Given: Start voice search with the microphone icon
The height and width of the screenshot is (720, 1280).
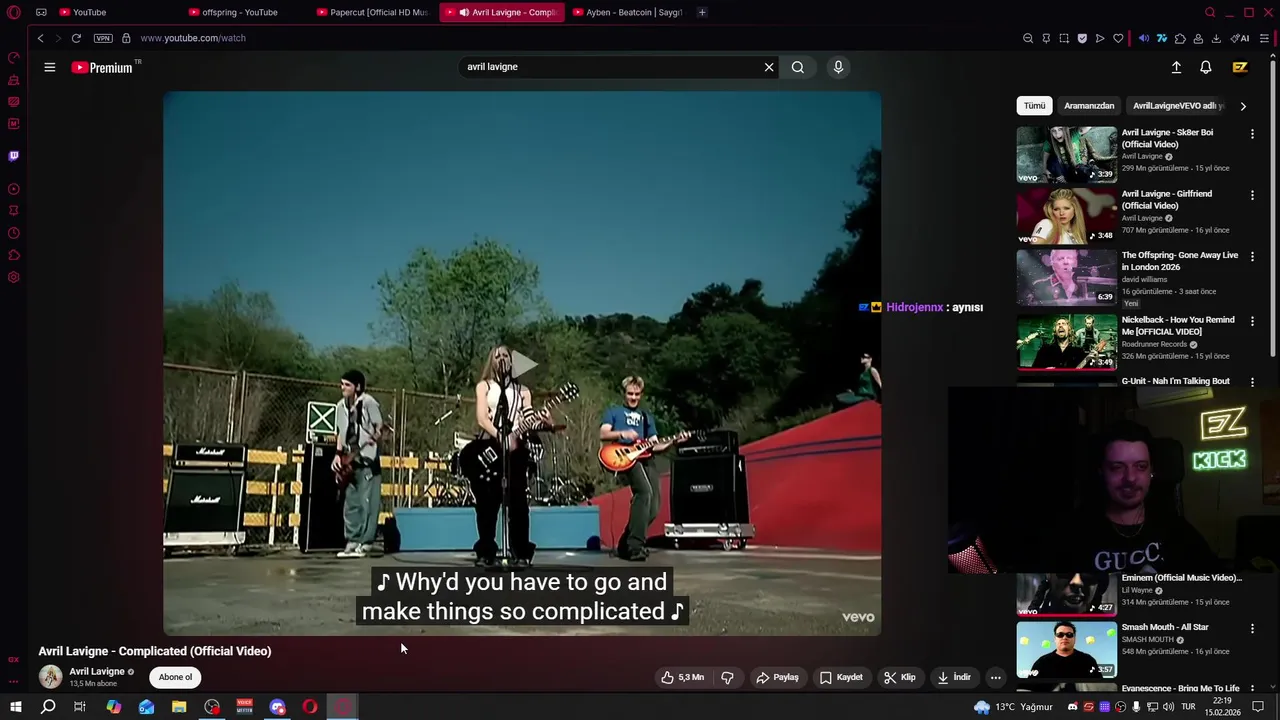Looking at the screenshot, I should 838,67.
